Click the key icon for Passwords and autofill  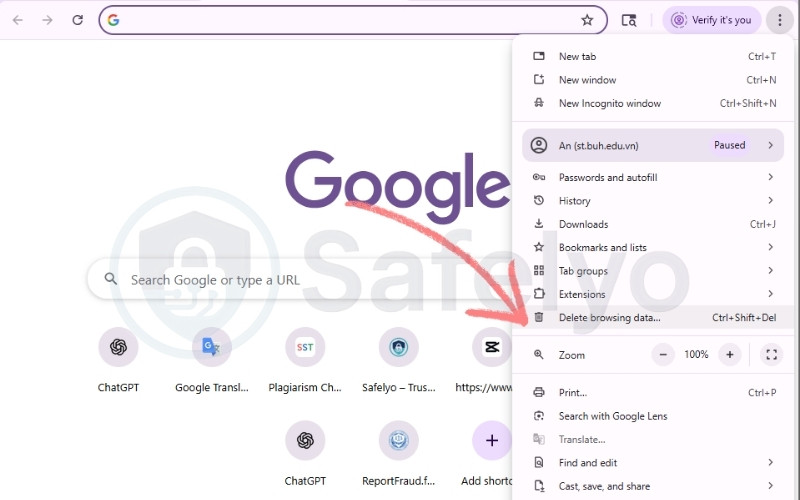[x=539, y=177]
